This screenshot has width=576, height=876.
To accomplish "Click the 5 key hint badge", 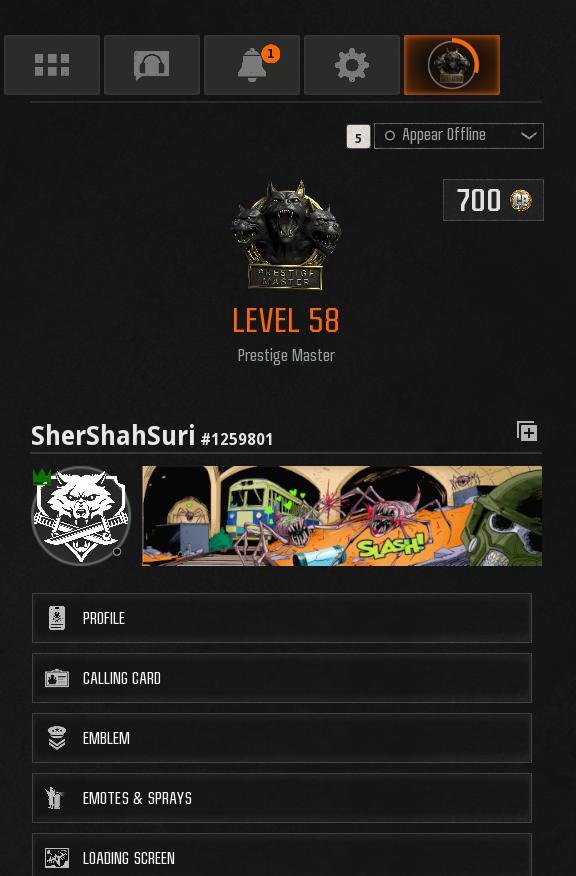I will [358, 137].
